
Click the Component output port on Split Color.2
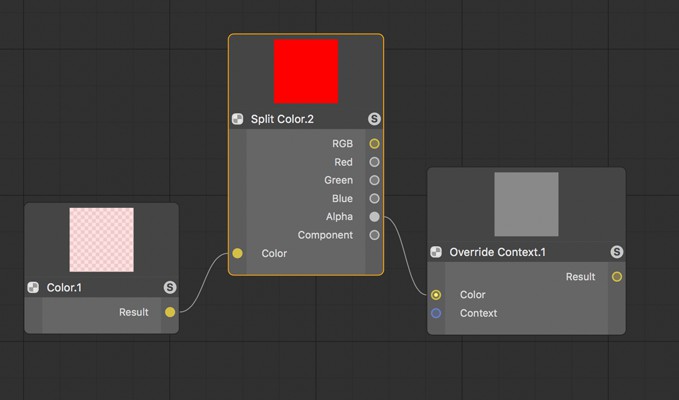click(375, 235)
